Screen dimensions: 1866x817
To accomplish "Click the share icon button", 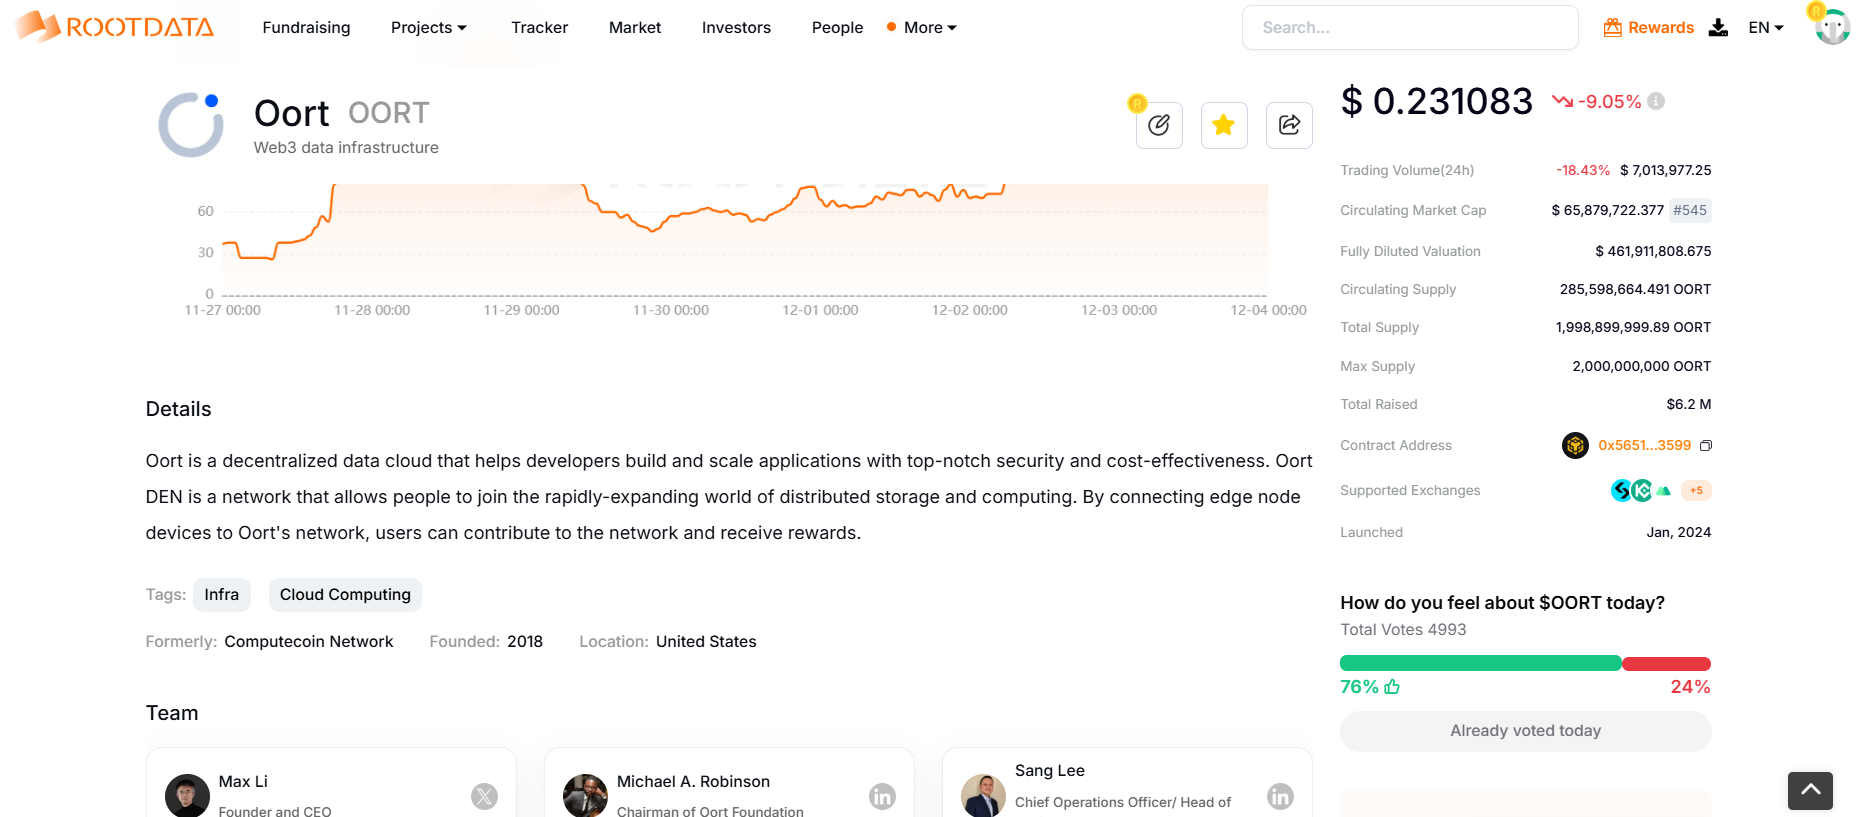I will [x=1289, y=125].
